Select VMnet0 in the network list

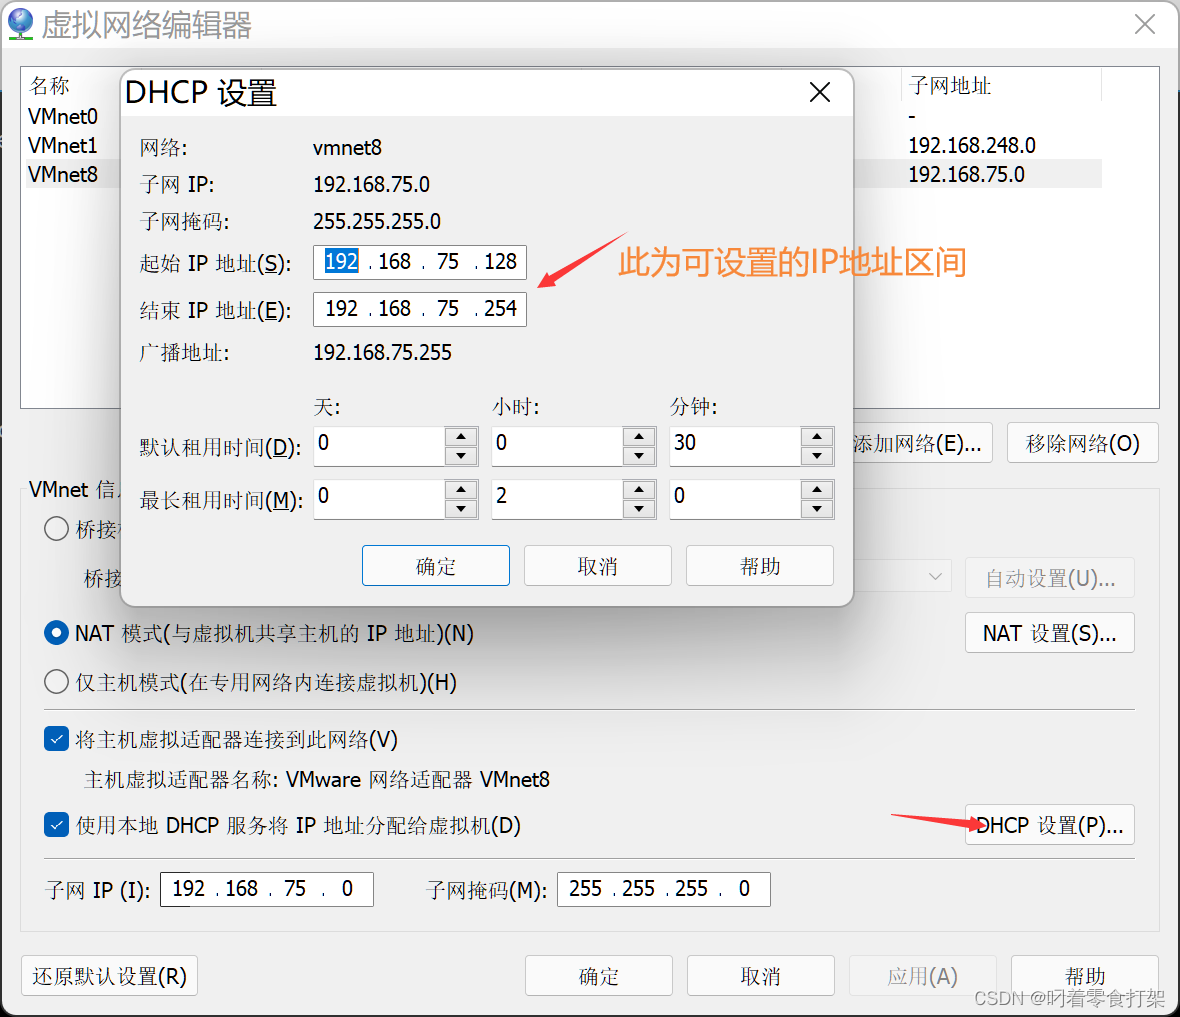point(63,116)
